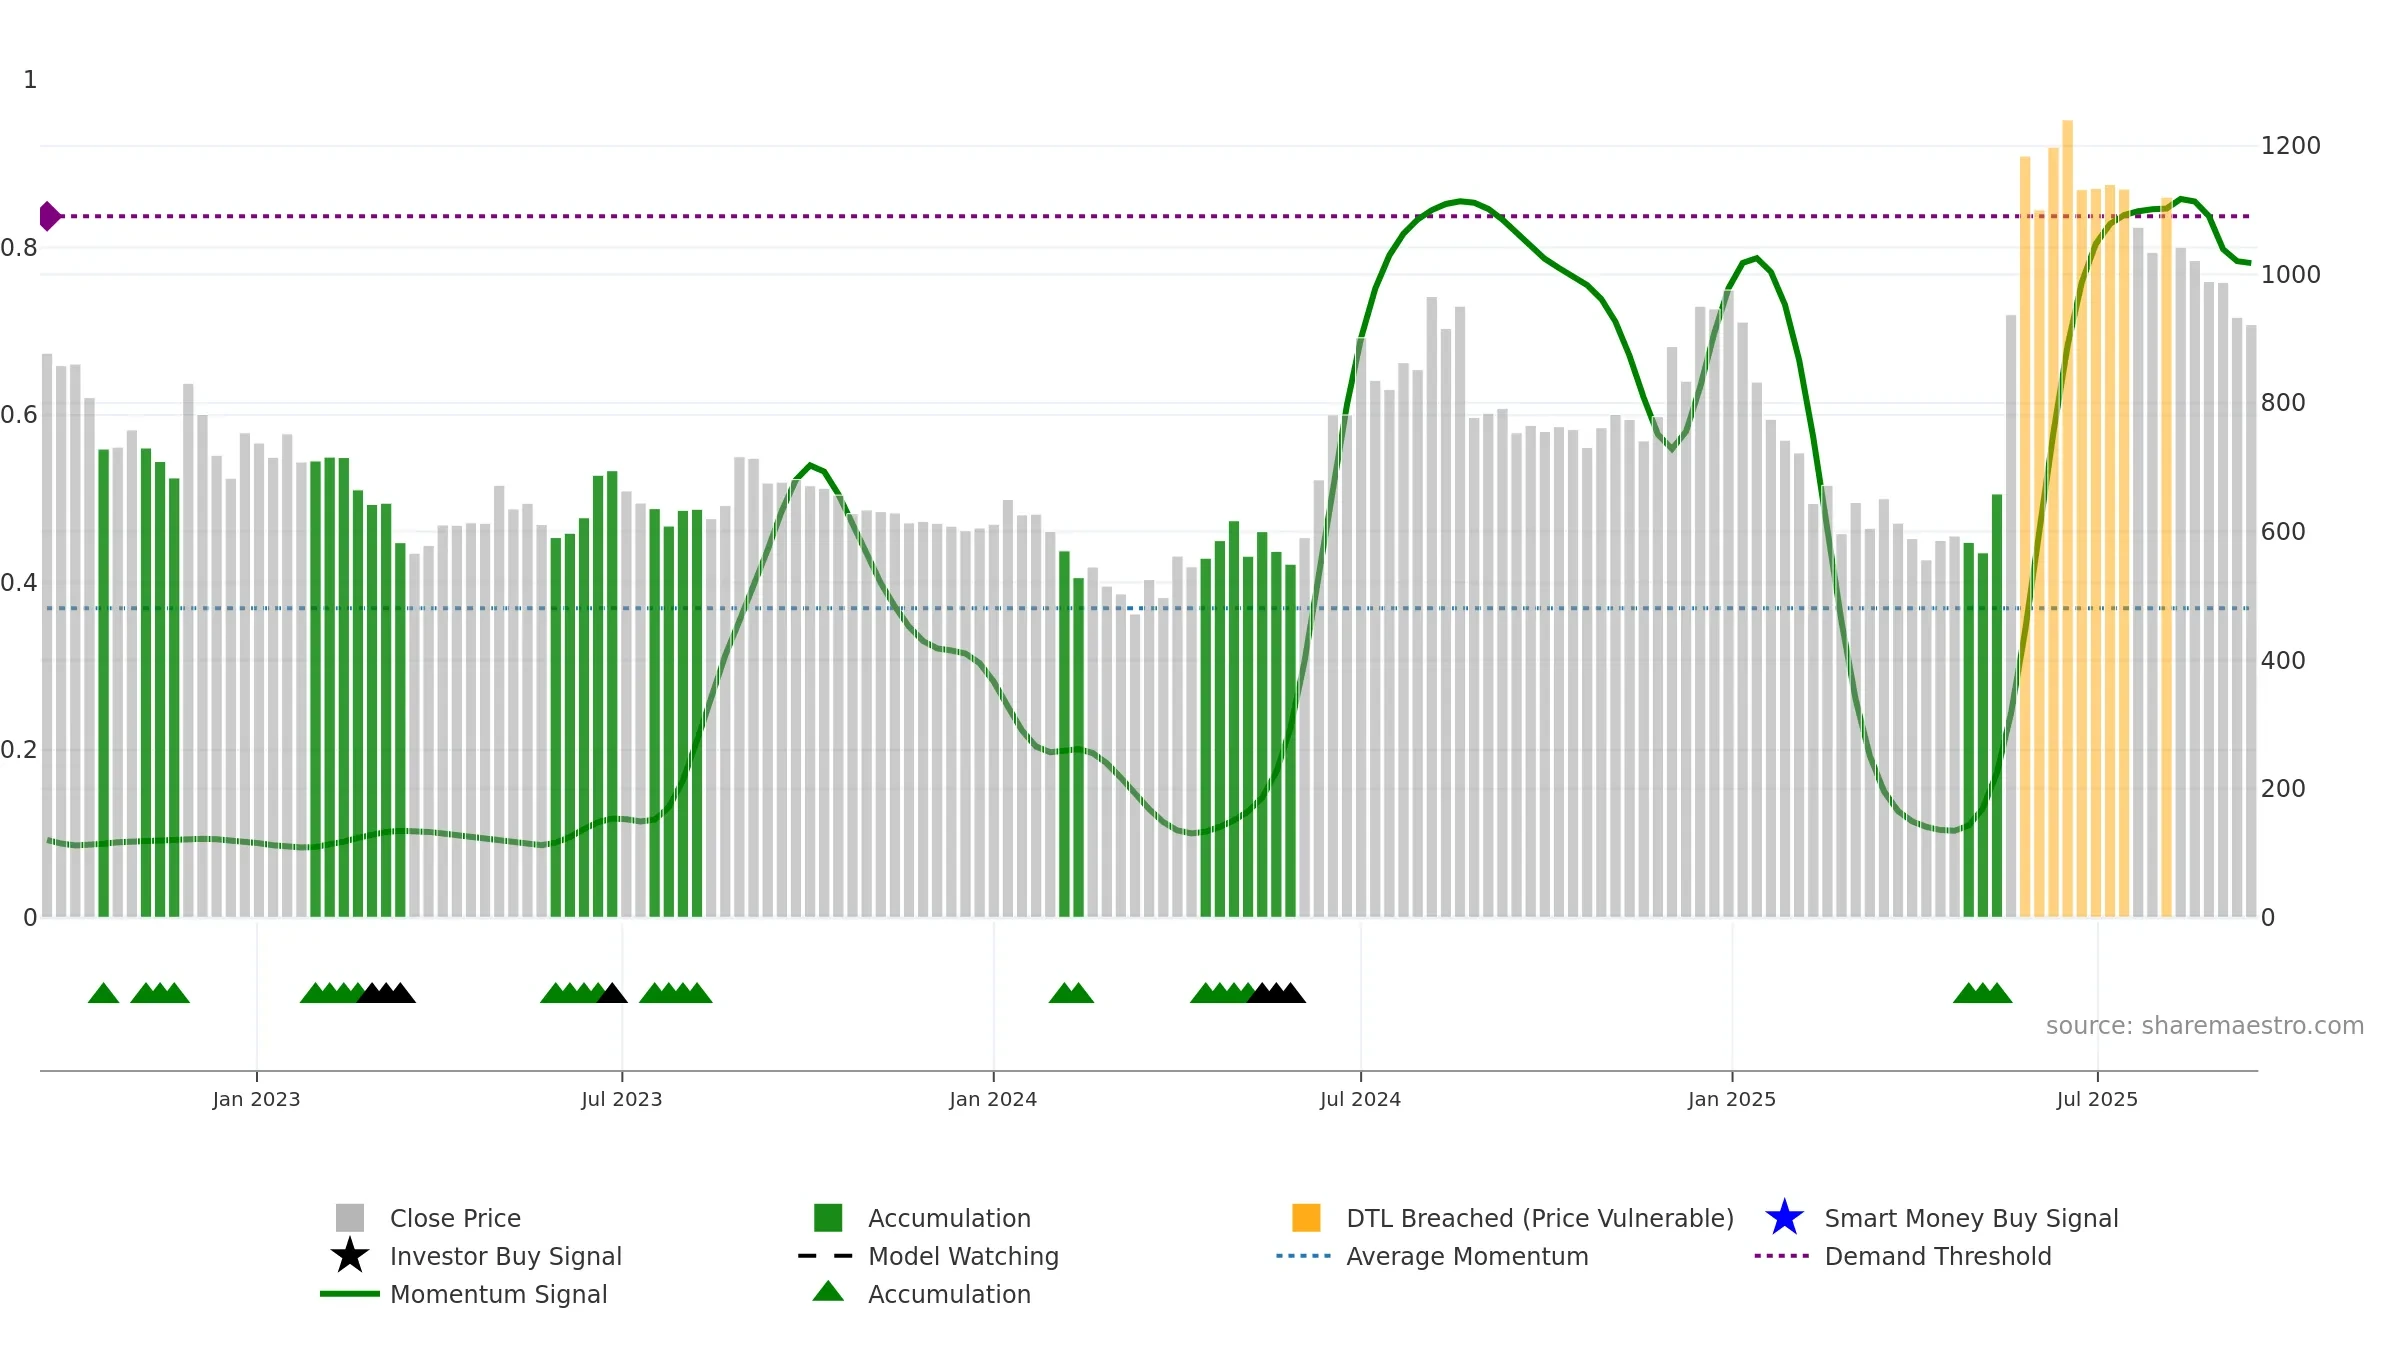
Task: Click the Model Watching legend text
Action: click(x=963, y=1256)
